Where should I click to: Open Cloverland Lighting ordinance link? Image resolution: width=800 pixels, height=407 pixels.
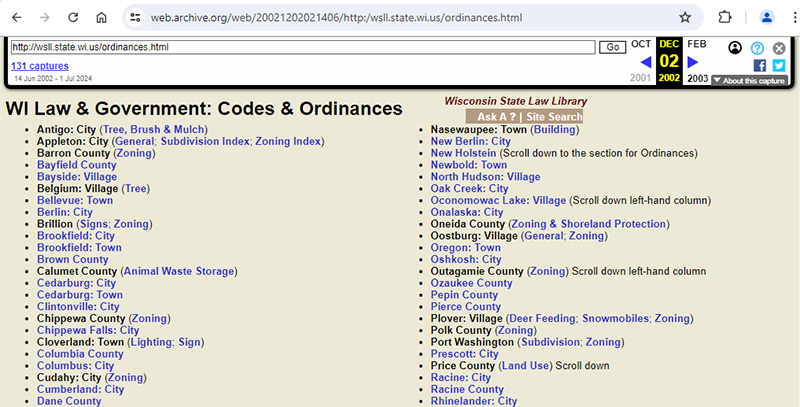[151, 342]
